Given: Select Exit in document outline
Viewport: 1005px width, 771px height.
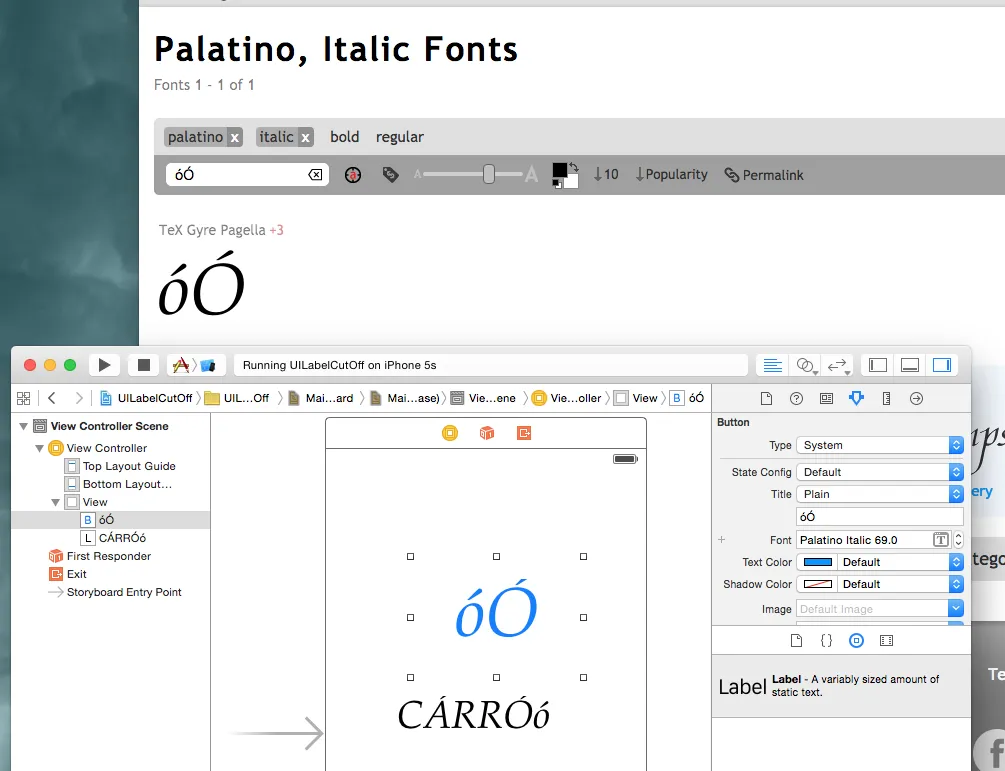Looking at the screenshot, I should pyautogui.click(x=68, y=574).
